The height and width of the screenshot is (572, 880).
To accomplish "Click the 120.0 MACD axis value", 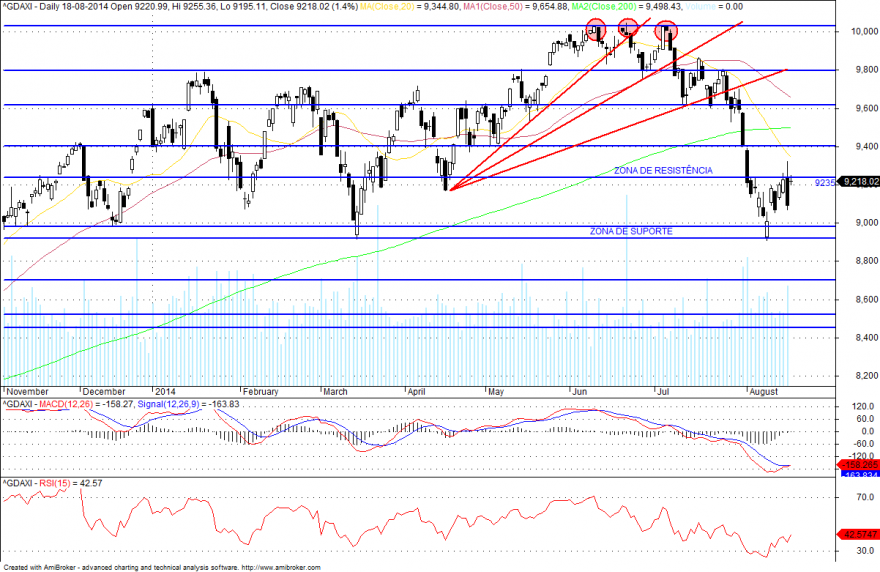I will 863,406.
